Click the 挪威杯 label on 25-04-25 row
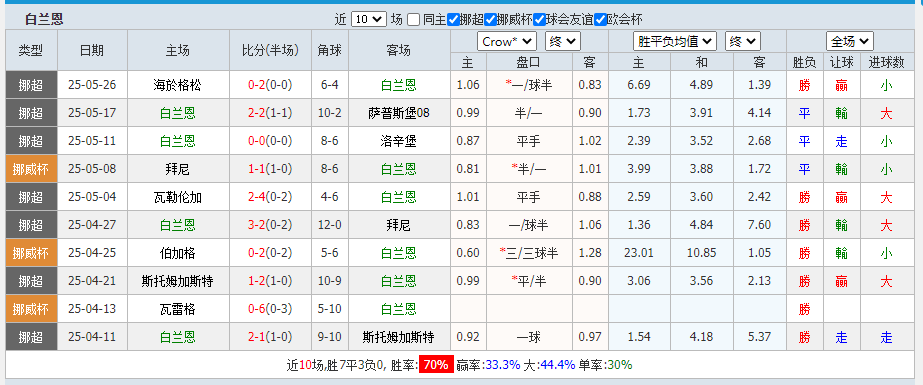923x385 pixels. 31,253
